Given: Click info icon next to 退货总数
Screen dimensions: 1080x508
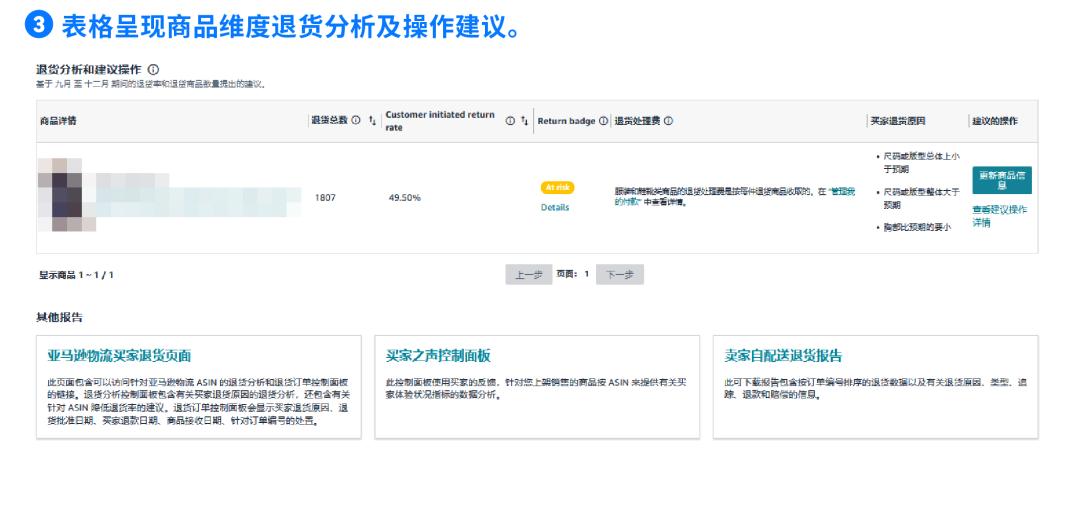Looking at the screenshot, I should [x=357, y=121].
